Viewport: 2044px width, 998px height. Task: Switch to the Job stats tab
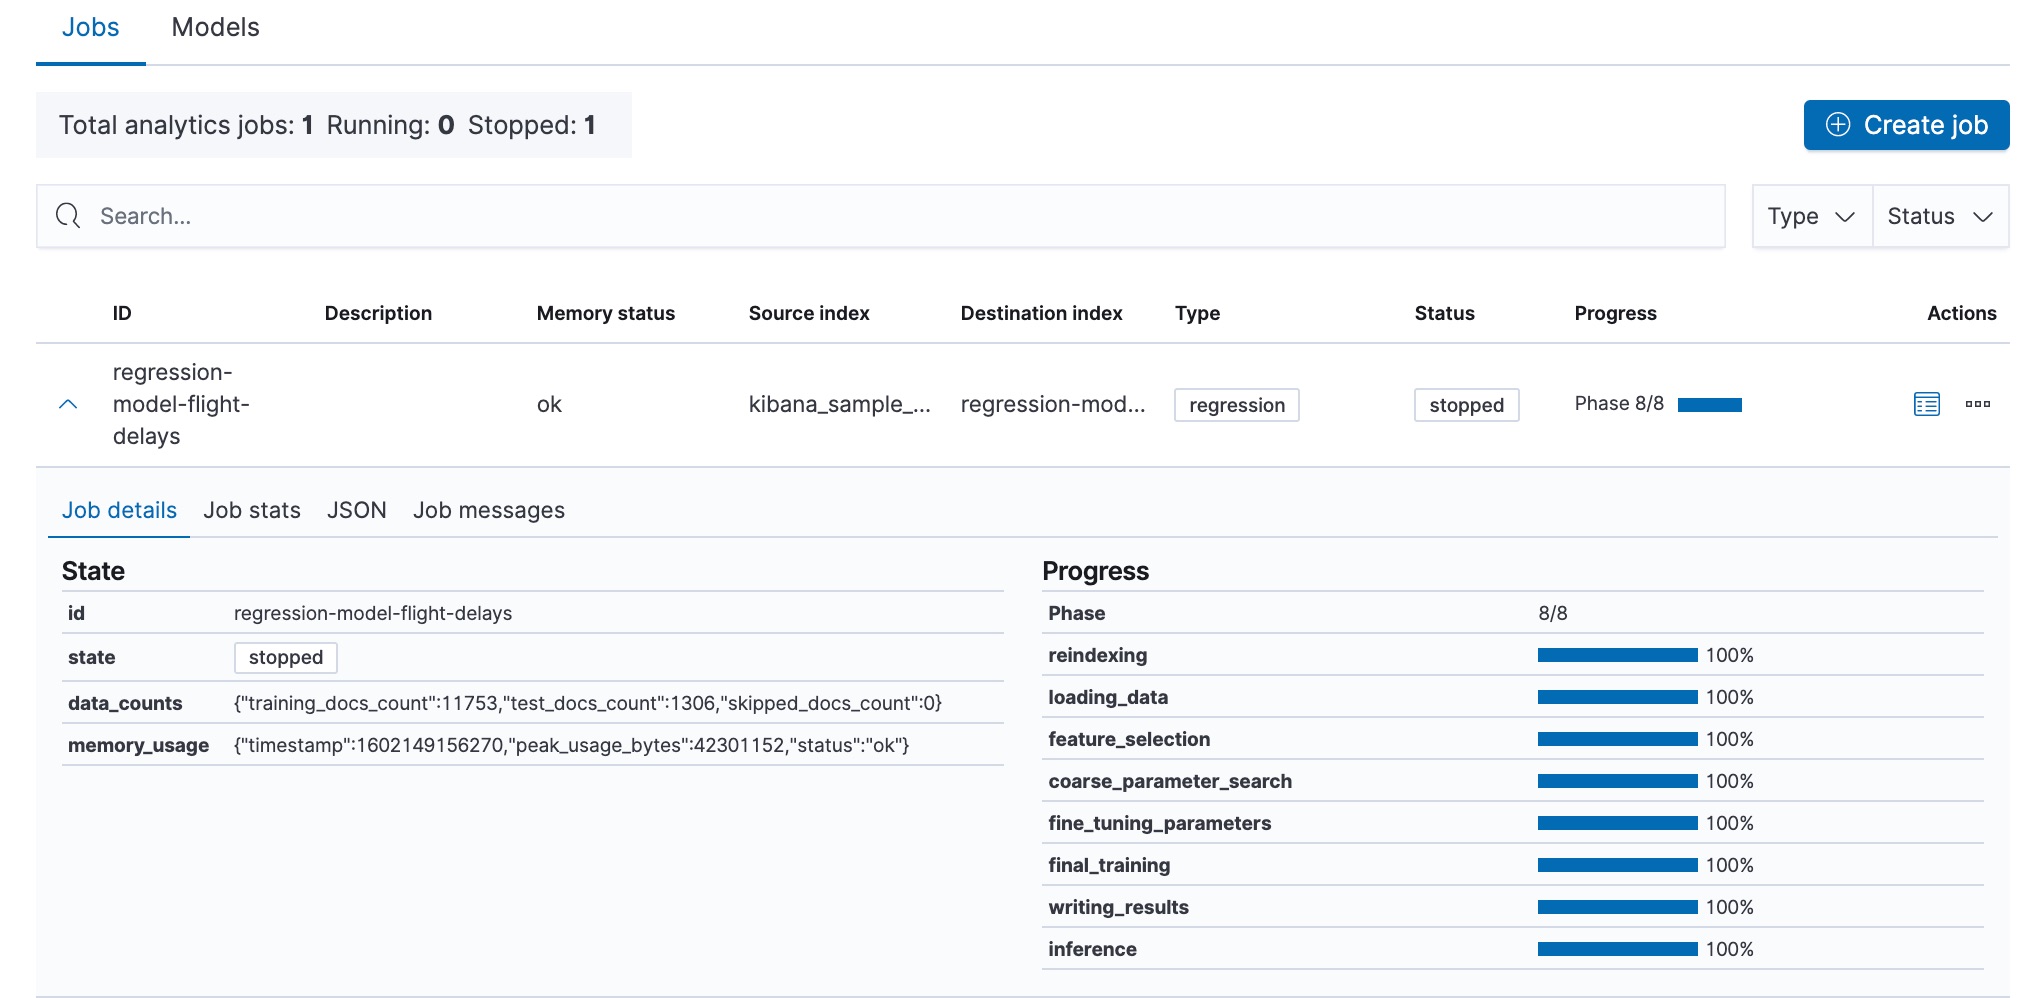(251, 510)
